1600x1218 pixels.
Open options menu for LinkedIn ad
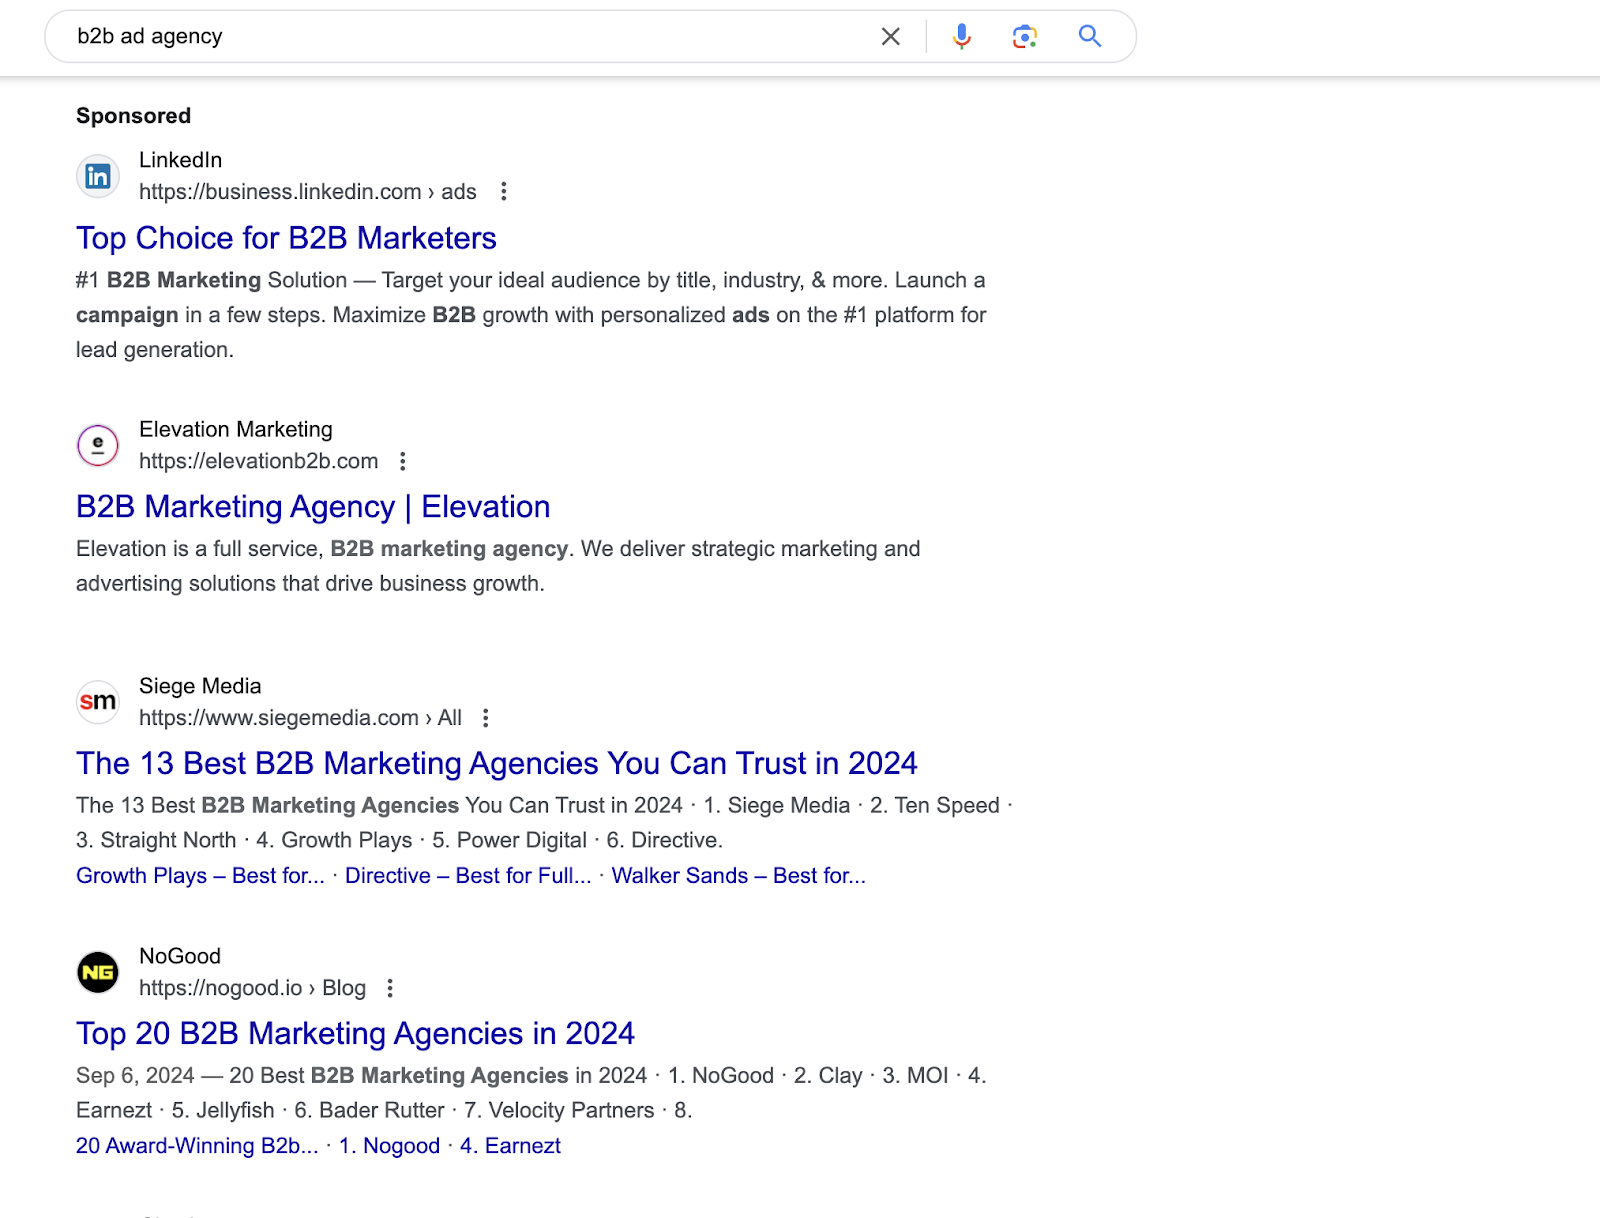(x=504, y=192)
